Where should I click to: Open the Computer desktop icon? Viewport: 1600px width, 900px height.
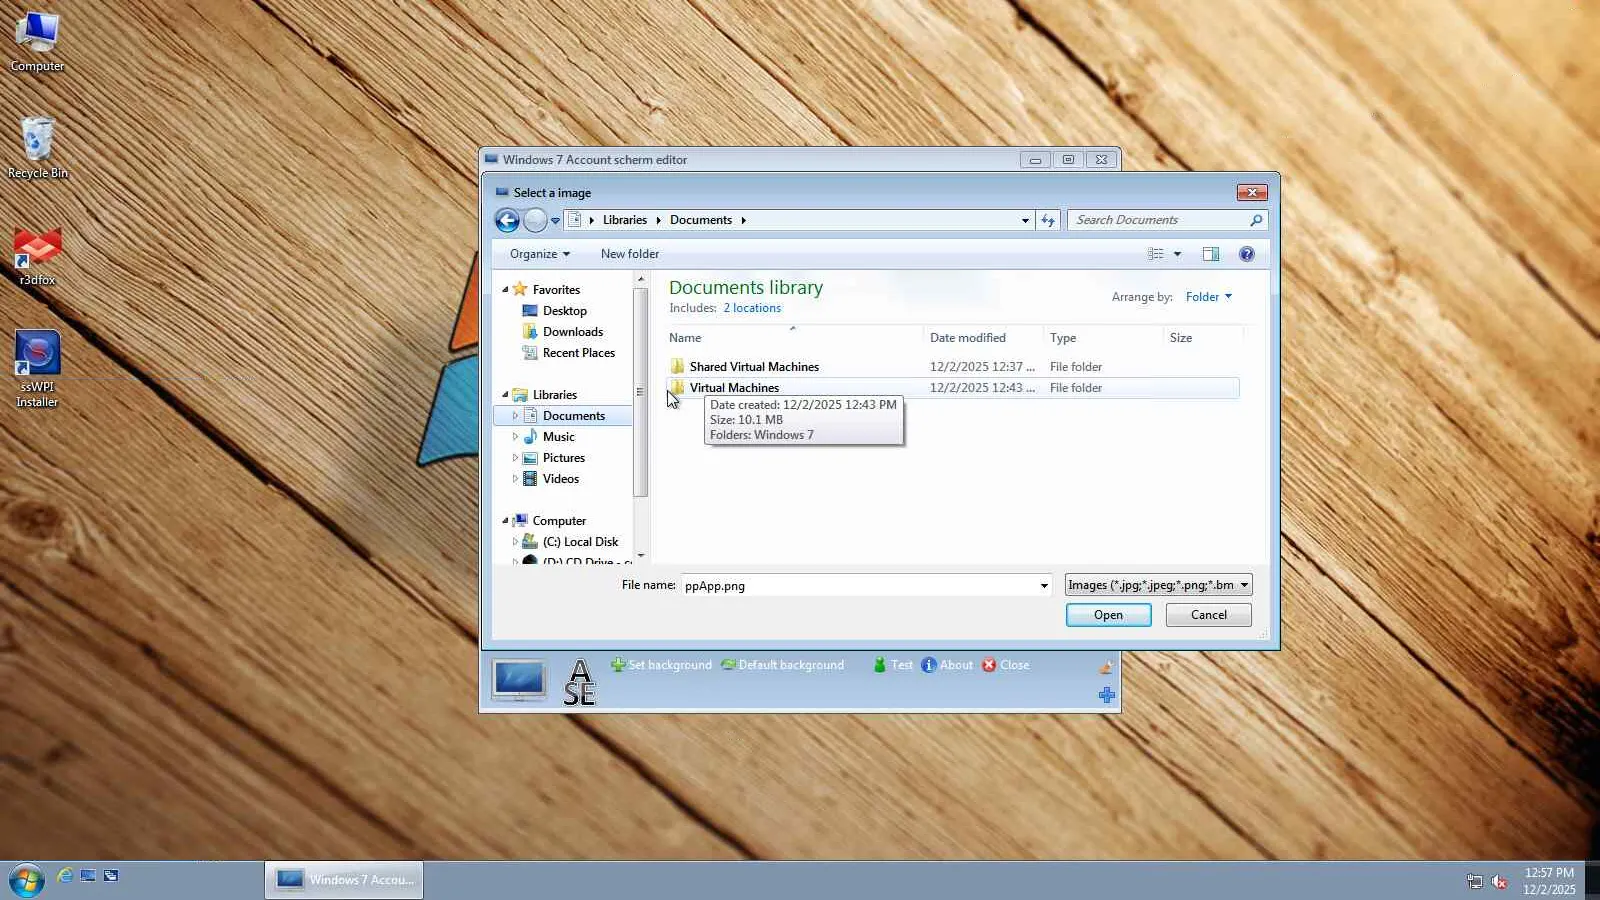37,42
